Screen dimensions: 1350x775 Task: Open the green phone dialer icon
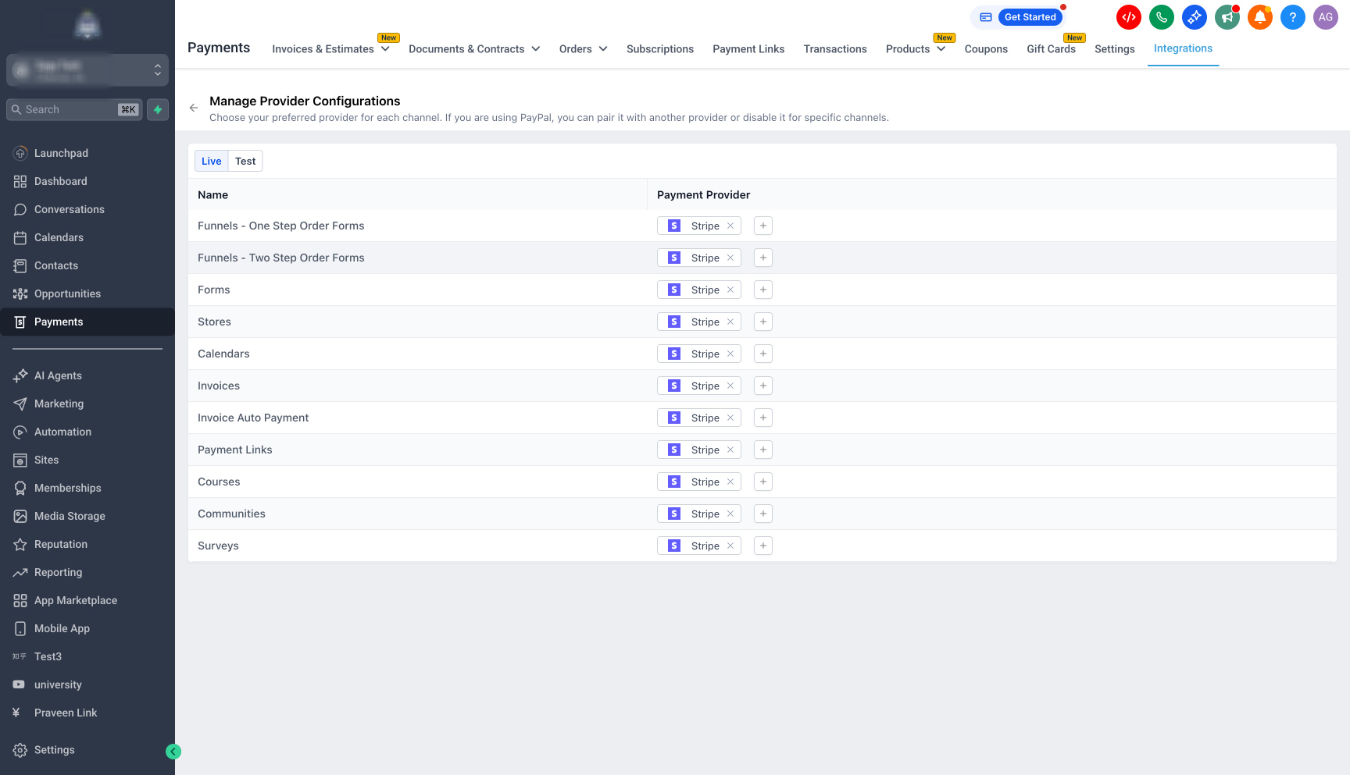tap(1161, 17)
